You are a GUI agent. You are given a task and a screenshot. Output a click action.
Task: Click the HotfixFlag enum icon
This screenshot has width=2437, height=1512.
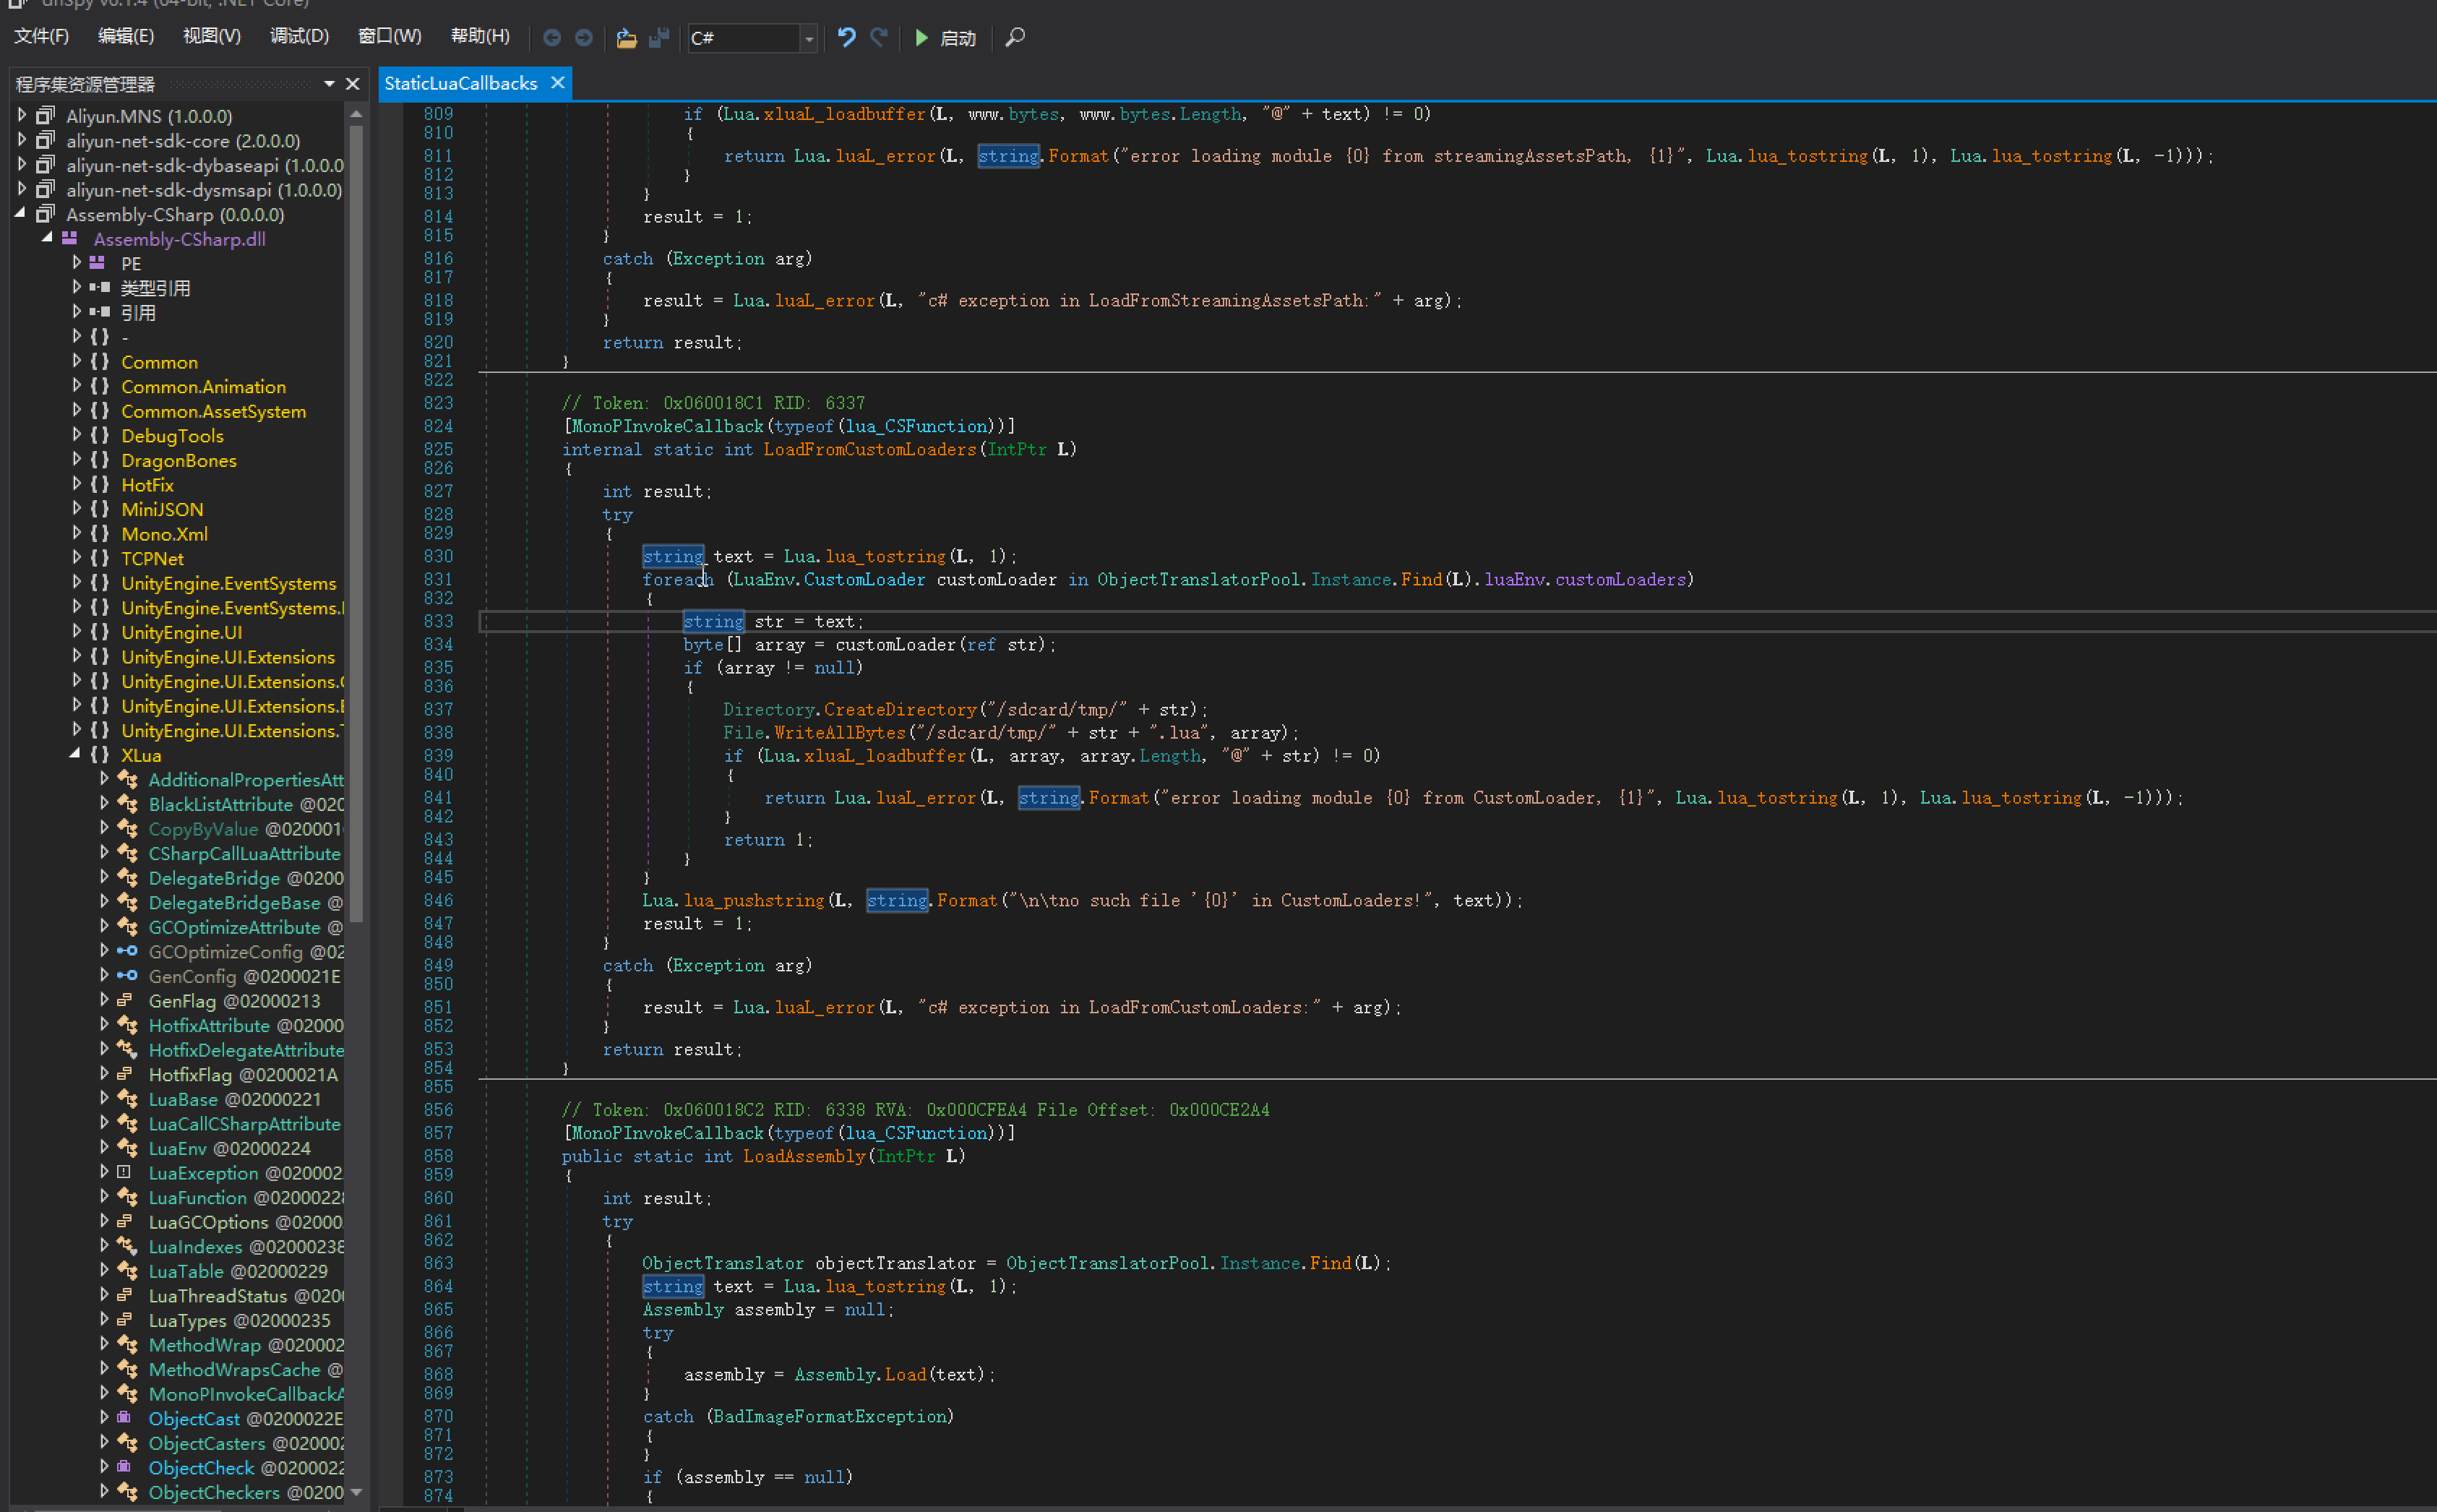(125, 1074)
